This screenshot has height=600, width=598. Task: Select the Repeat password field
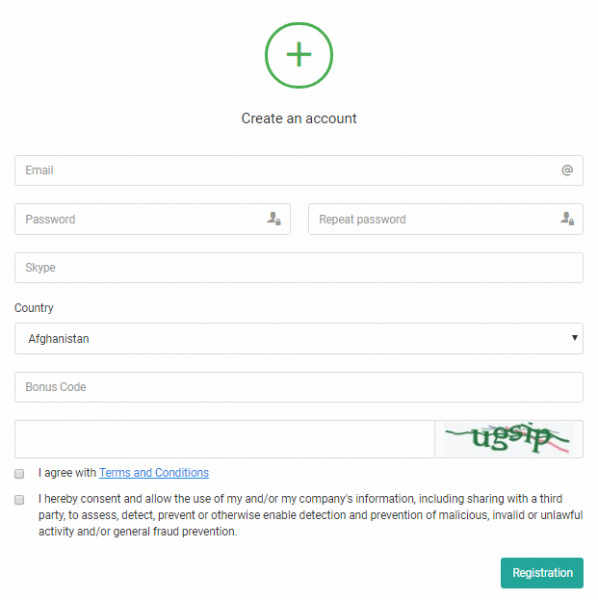click(x=446, y=219)
